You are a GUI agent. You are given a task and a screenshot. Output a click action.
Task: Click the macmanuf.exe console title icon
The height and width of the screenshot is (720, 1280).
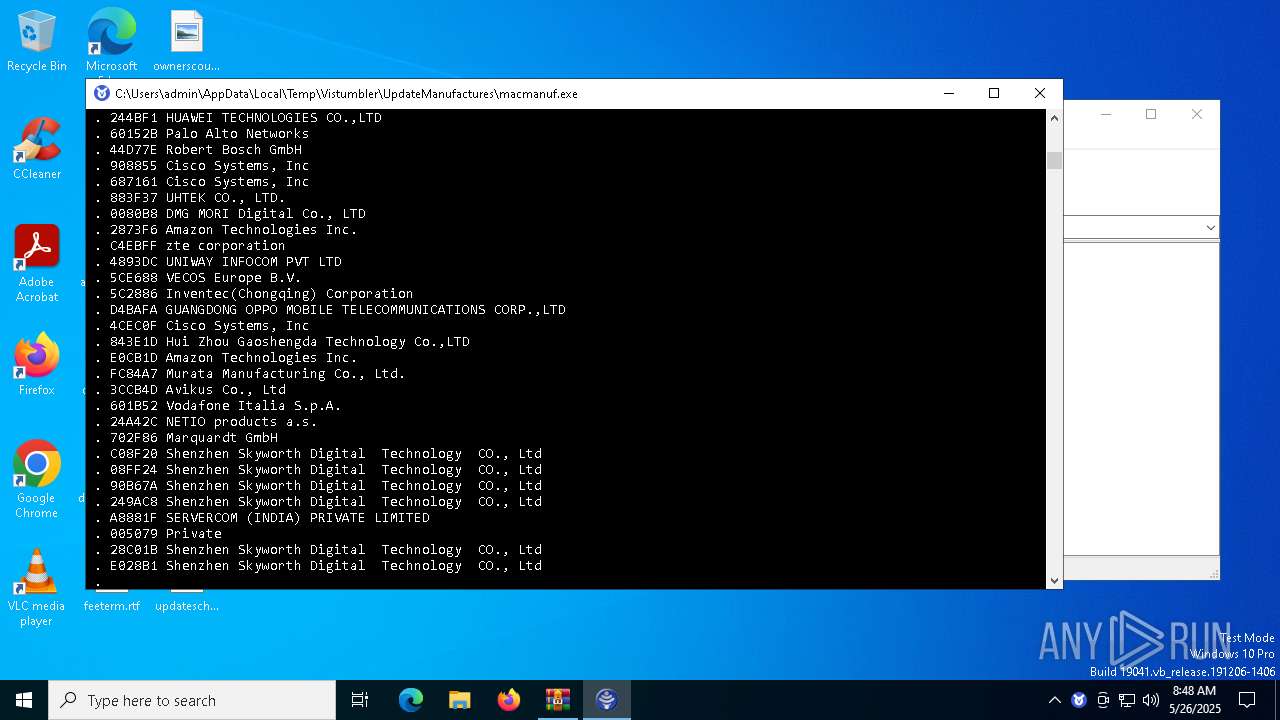point(102,93)
